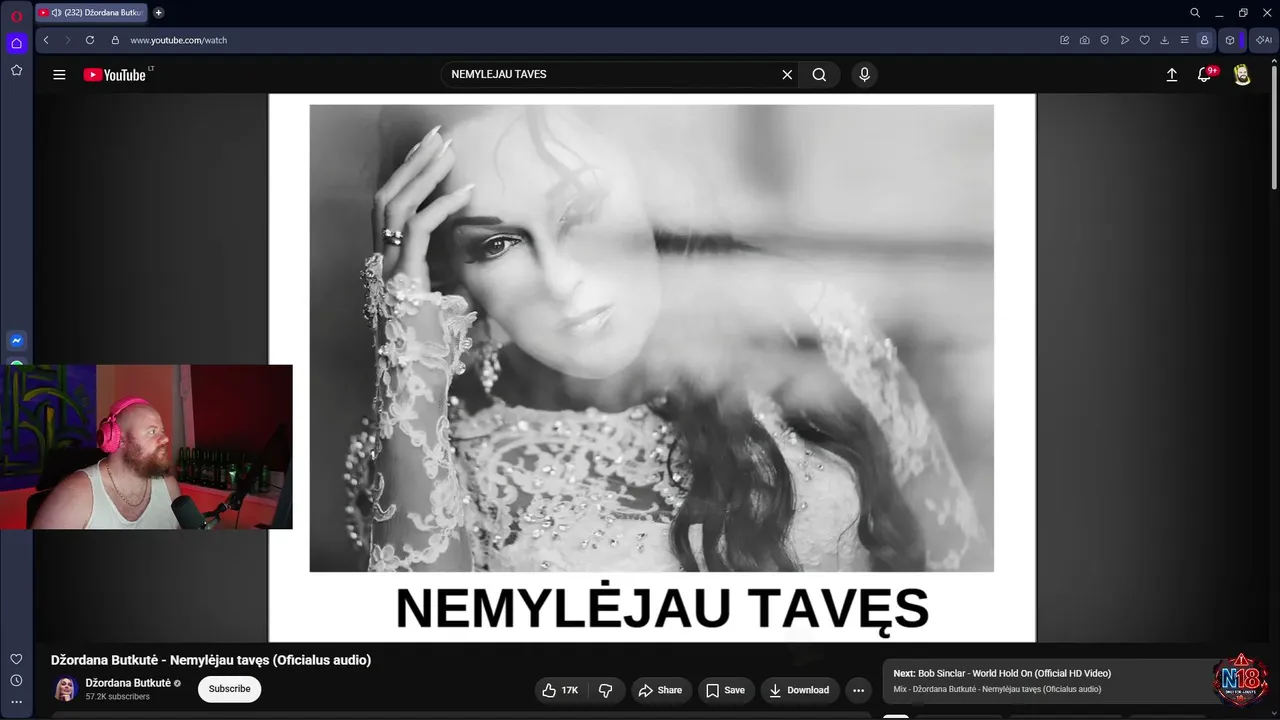Screen dimensions: 1280x720
Task: Like the video with 17K likes
Action: pyautogui.click(x=560, y=690)
